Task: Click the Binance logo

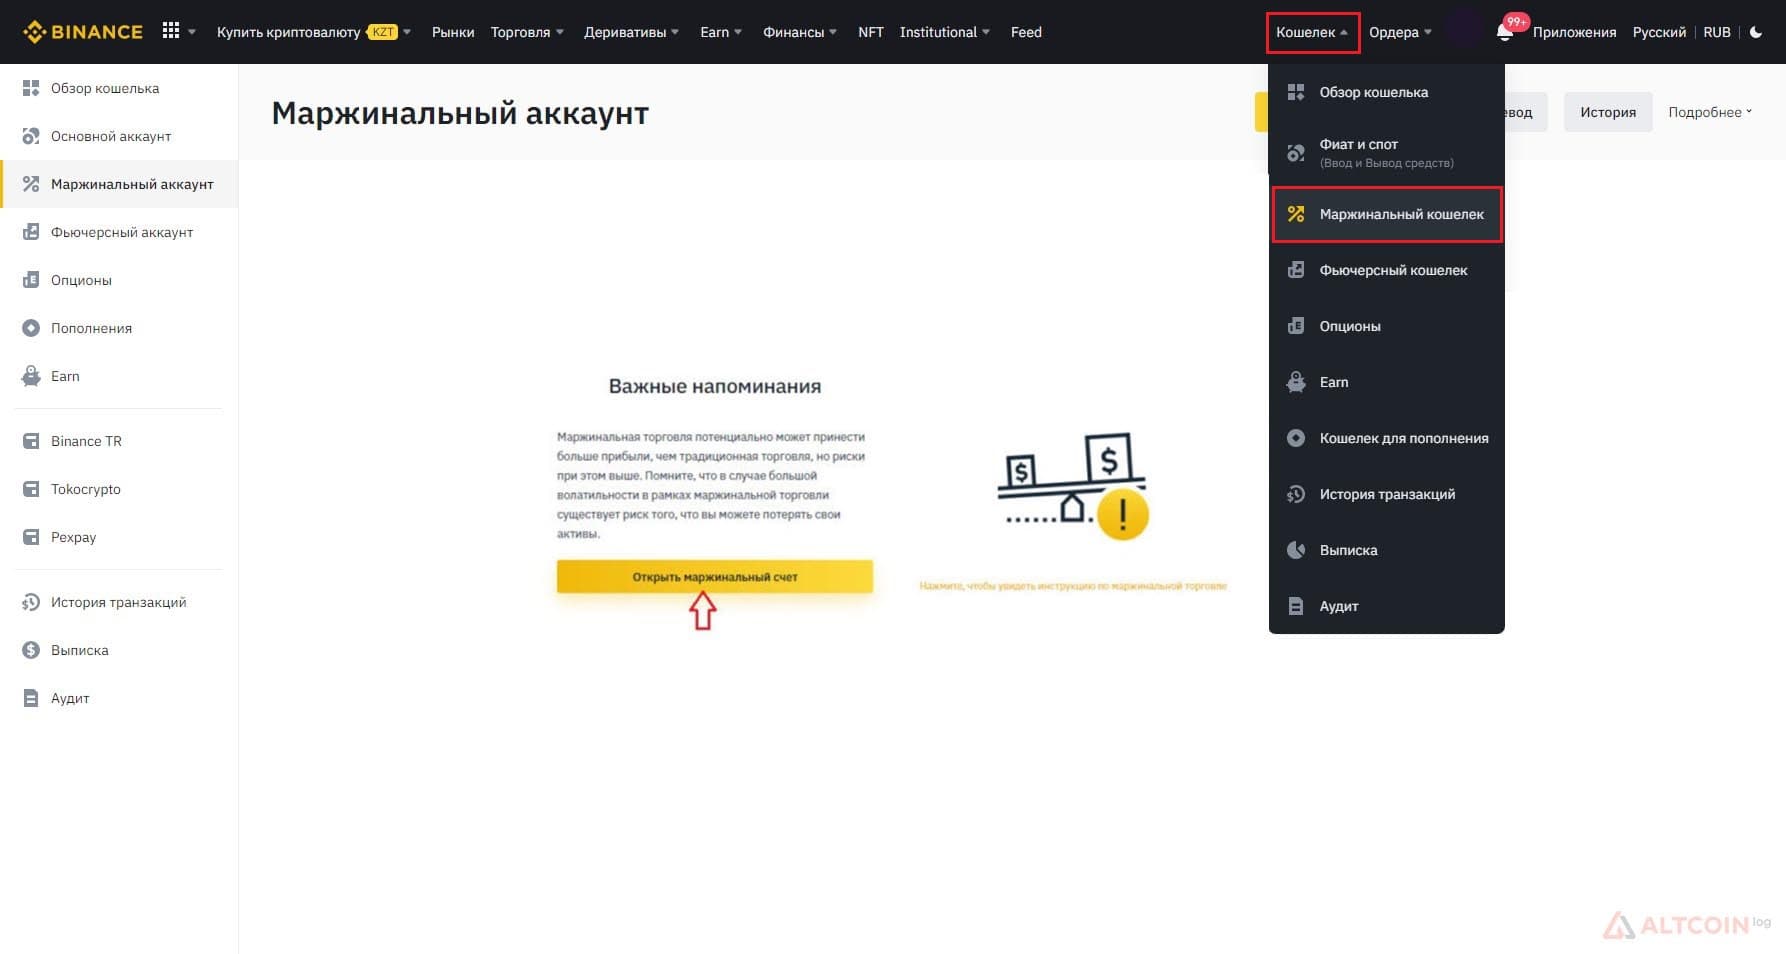Action: coord(83,32)
